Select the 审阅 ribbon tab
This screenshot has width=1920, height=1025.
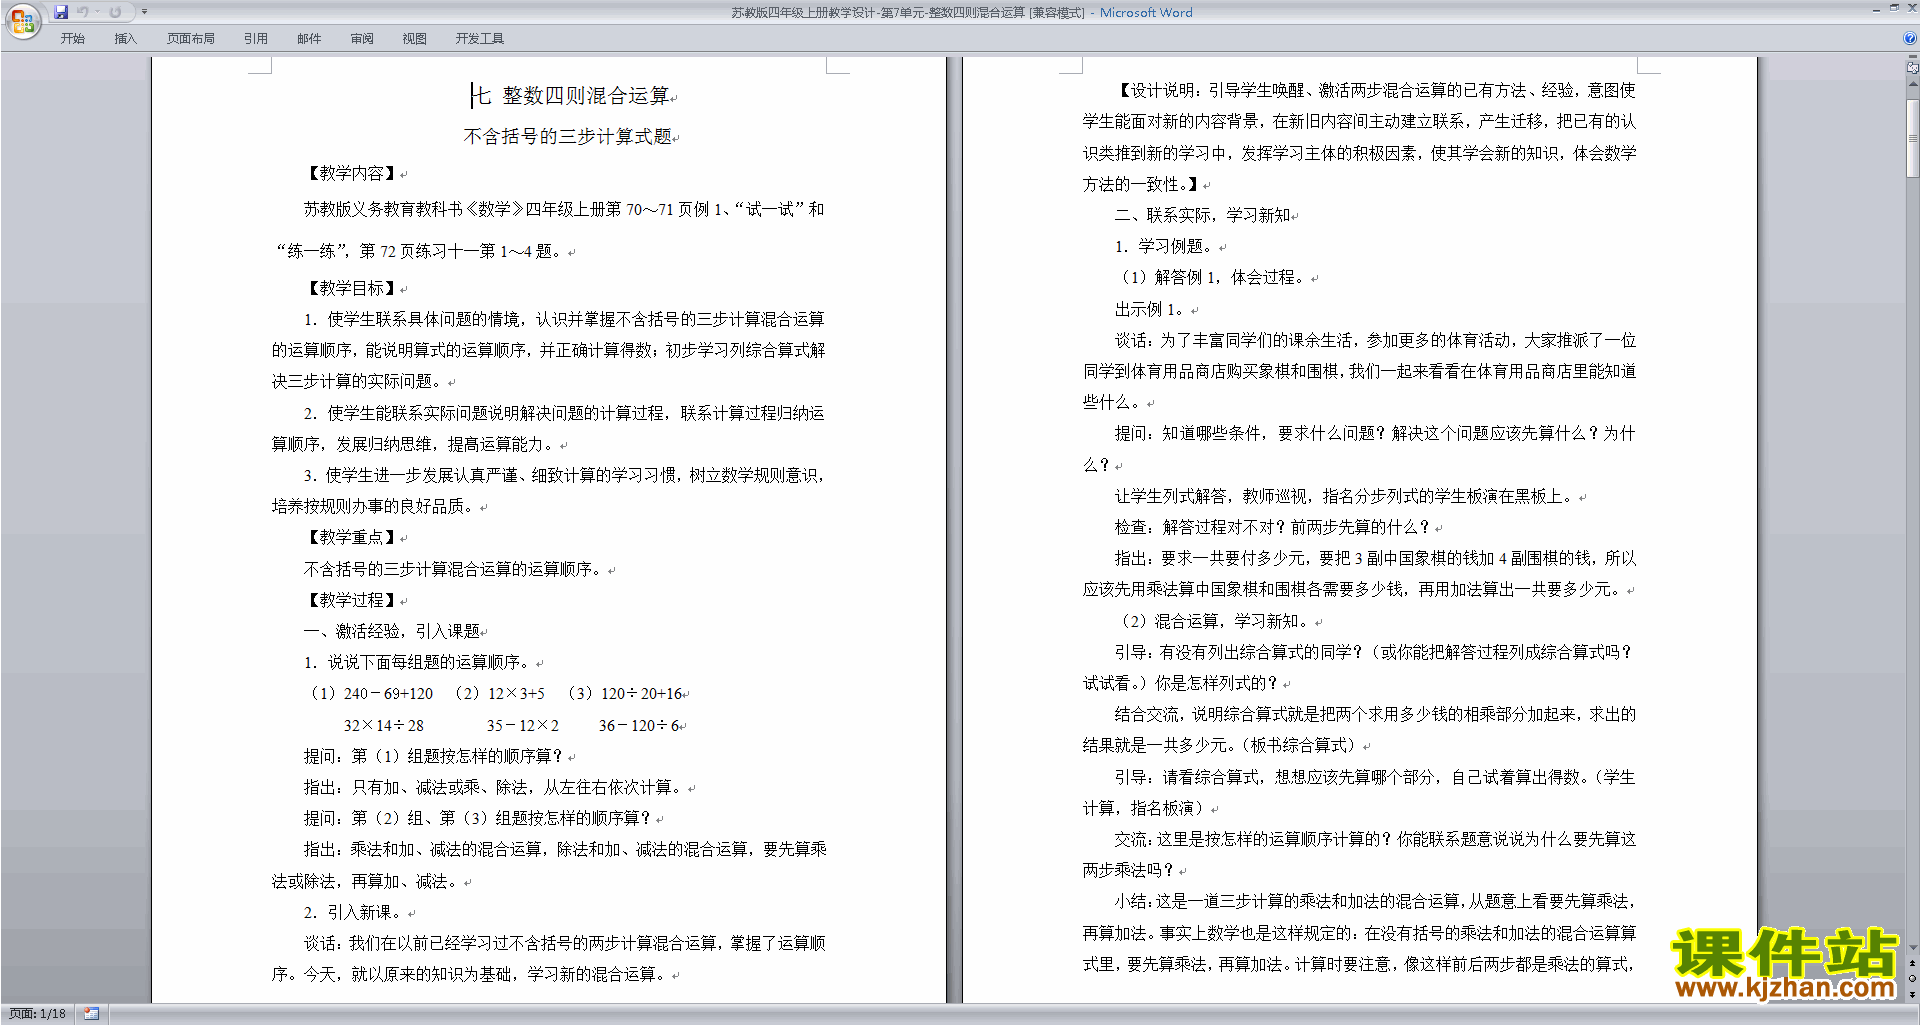[362, 38]
